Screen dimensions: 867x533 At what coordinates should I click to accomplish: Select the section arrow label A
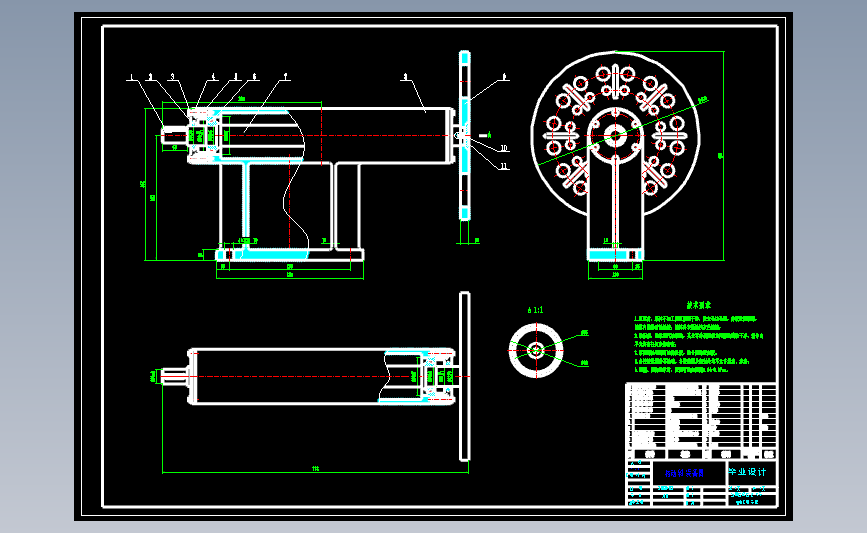click(489, 134)
